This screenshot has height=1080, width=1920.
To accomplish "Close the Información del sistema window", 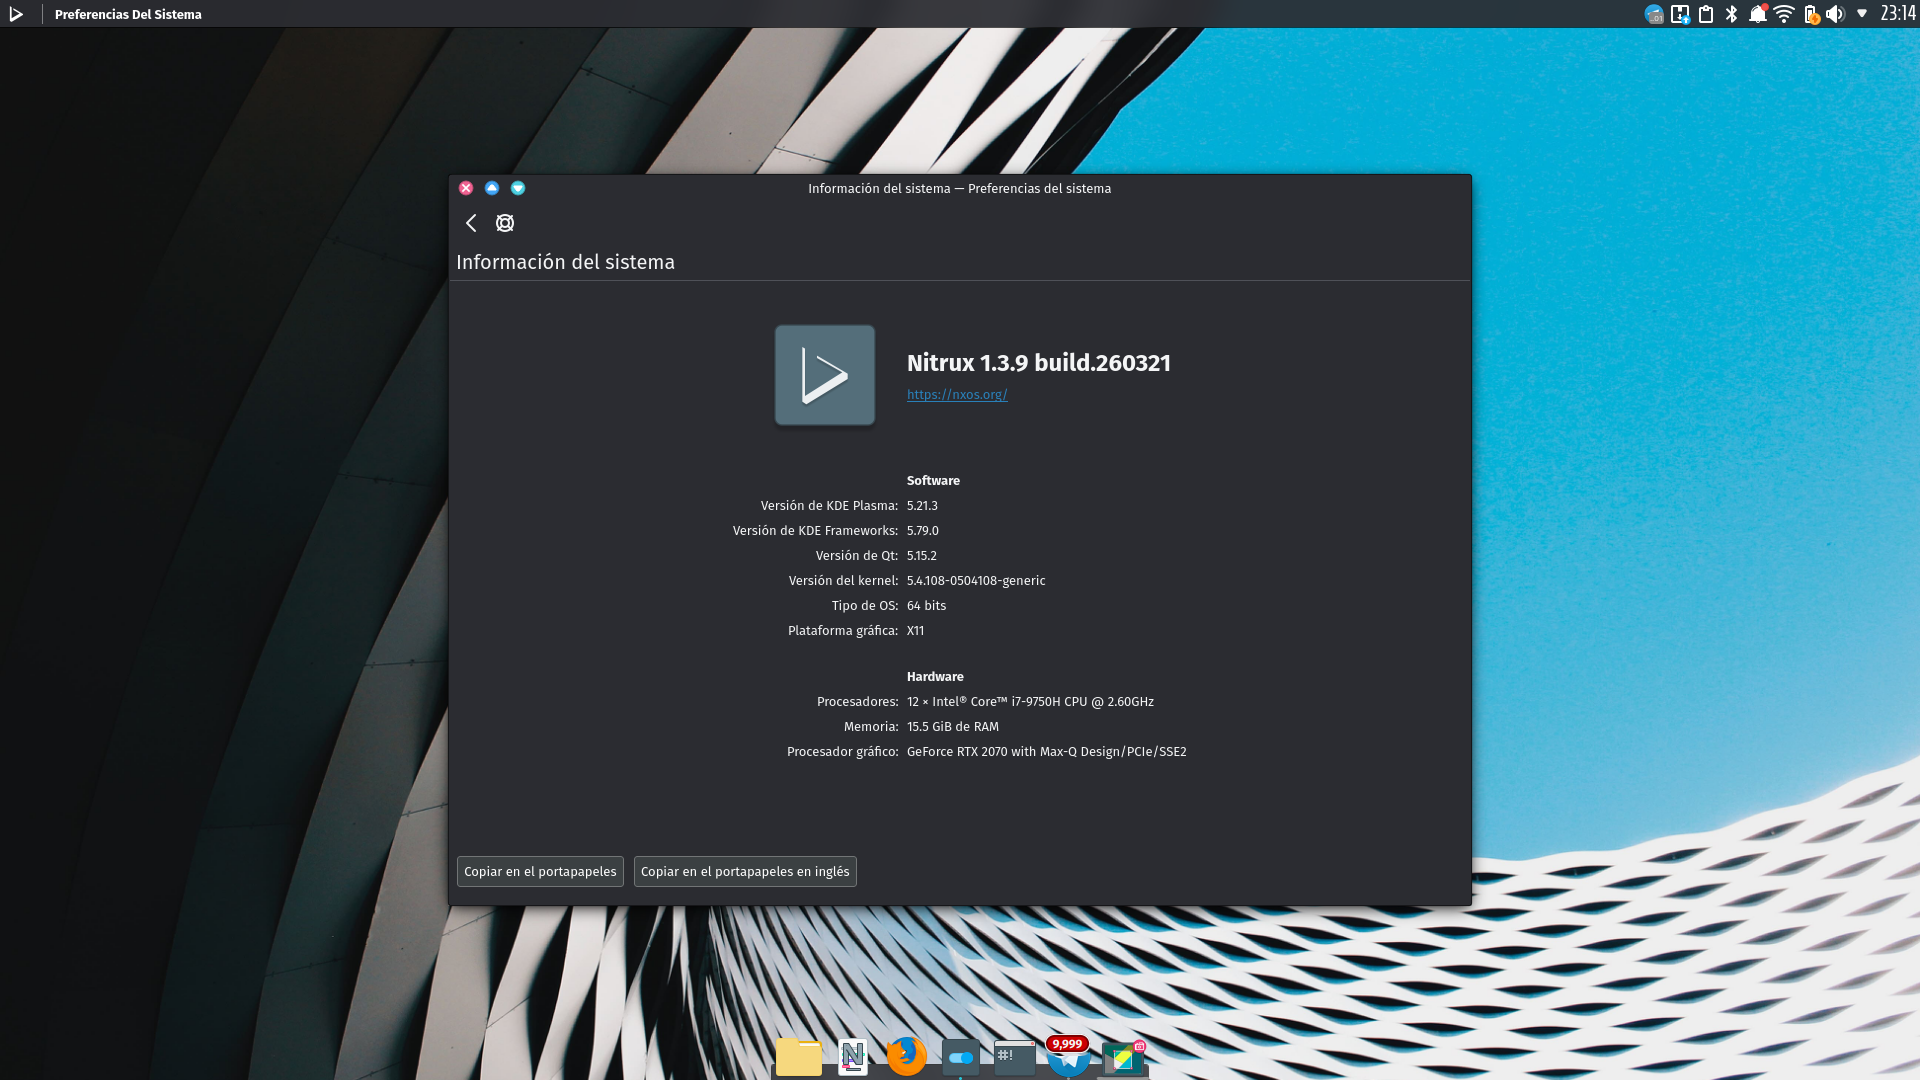I will coord(466,188).
